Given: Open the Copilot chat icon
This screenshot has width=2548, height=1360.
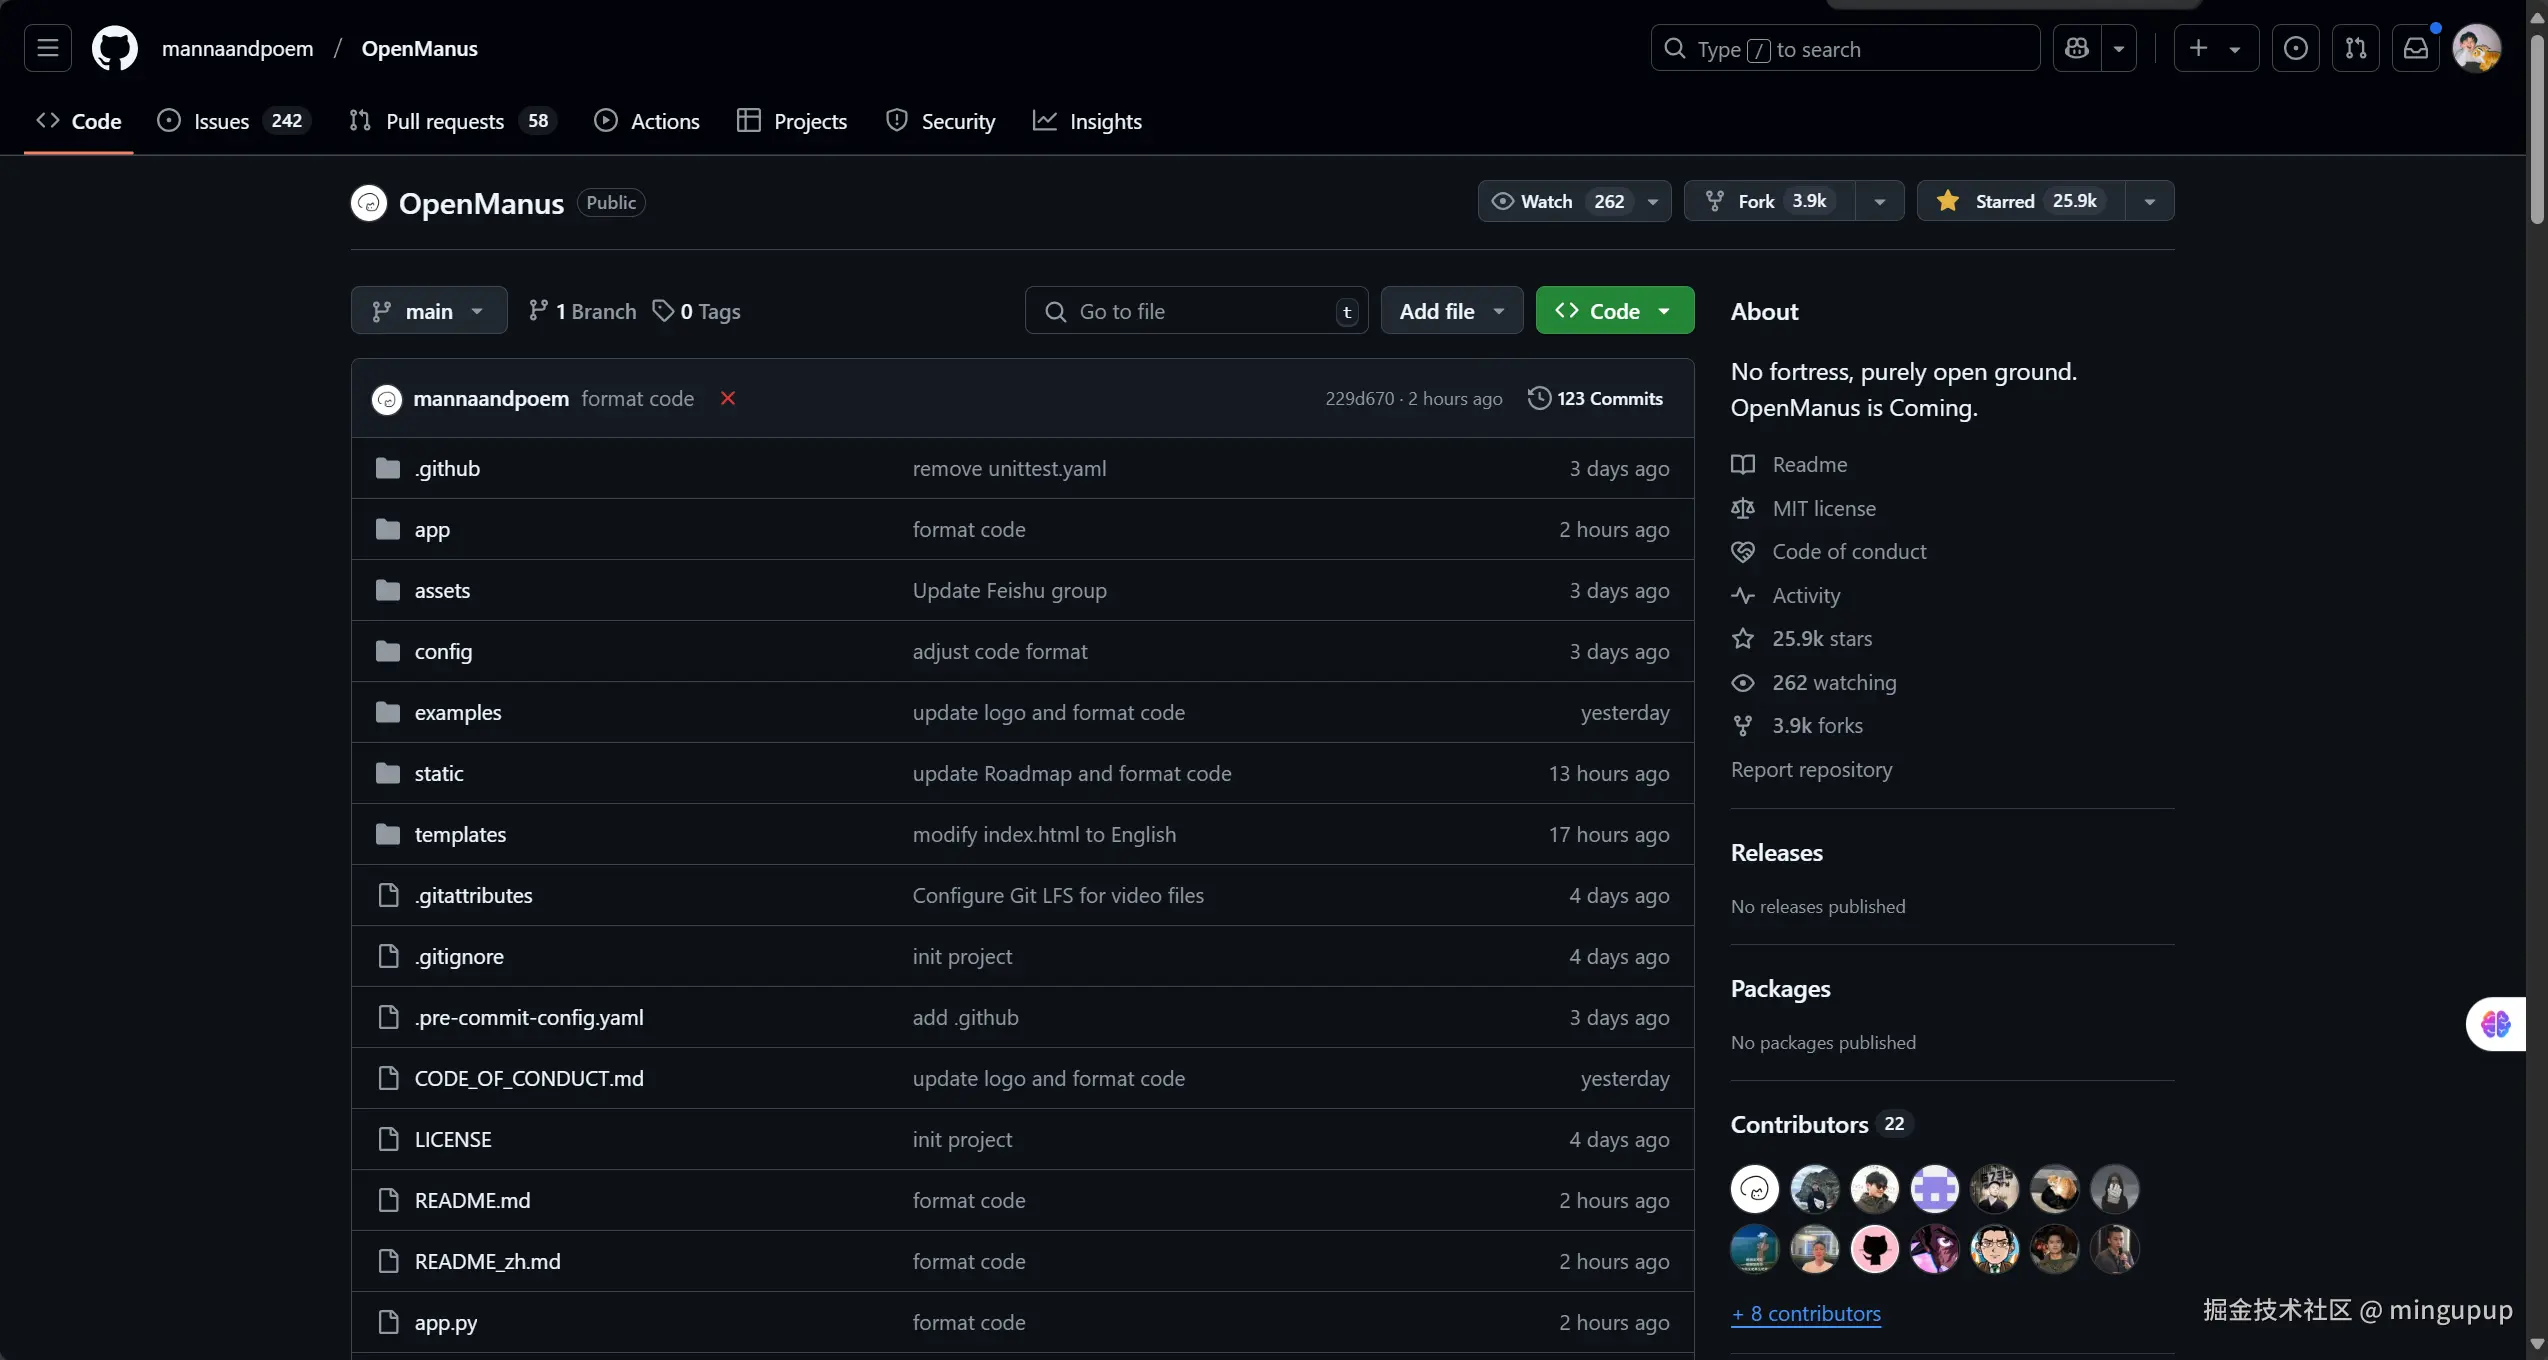Looking at the screenshot, I should (2076, 48).
